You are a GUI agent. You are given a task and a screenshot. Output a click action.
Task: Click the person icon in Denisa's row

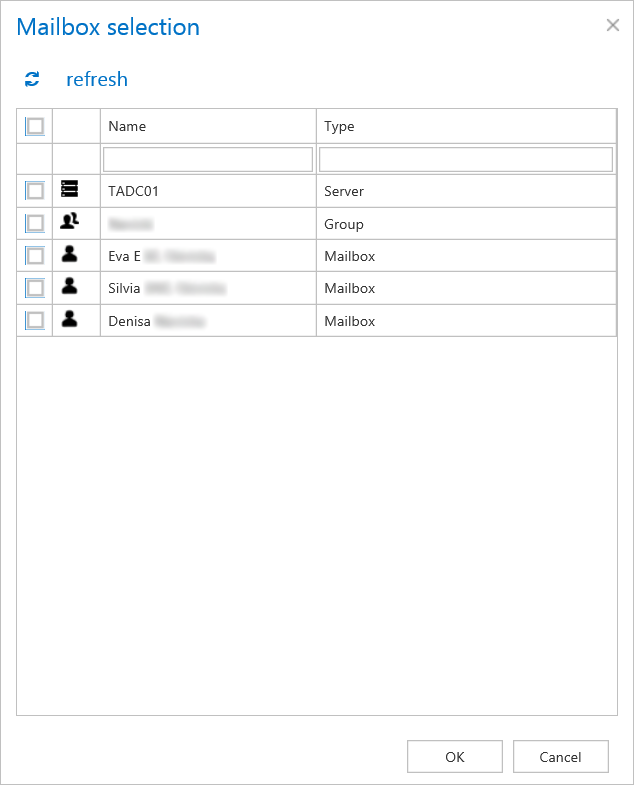click(x=69, y=320)
